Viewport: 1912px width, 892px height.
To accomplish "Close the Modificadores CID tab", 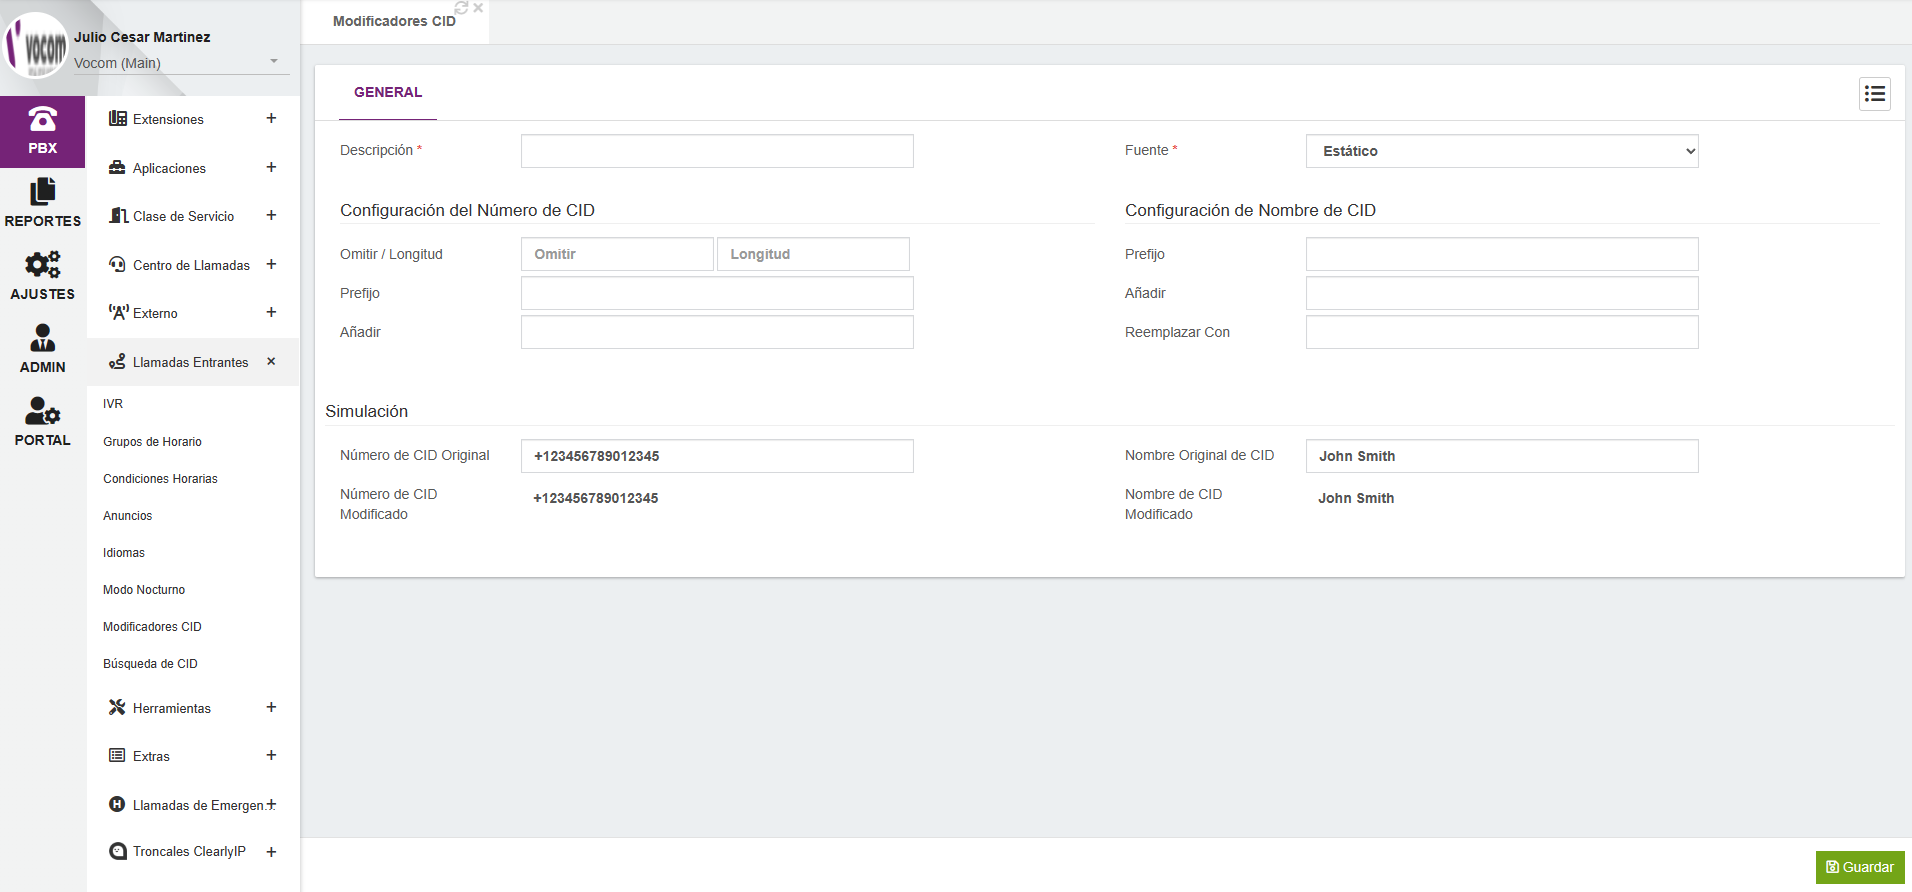I will [478, 7].
